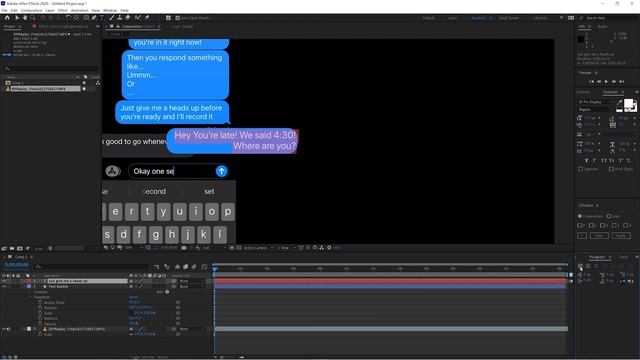Screen dimensions: 640x360
Task: Click the Home icon in the toolbar
Action: coord(7,18)
